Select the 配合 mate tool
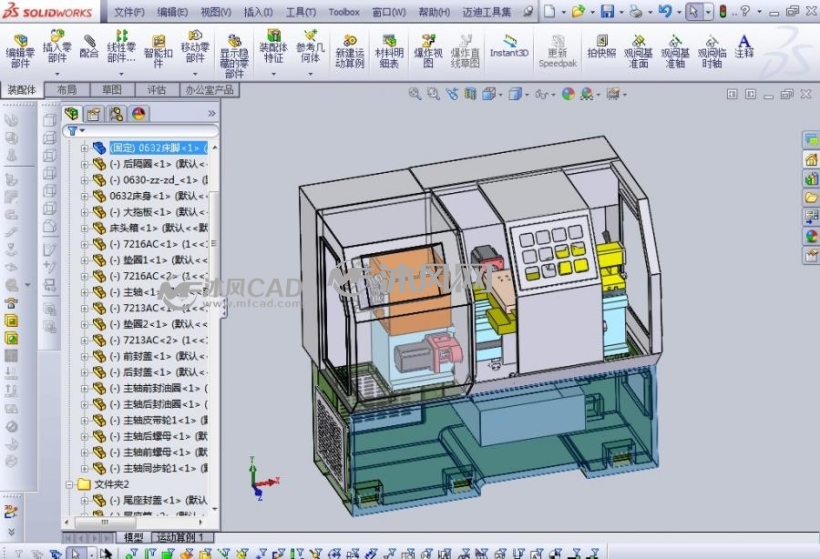The height and width of the screenshot is (559, 820). point(89,47)
